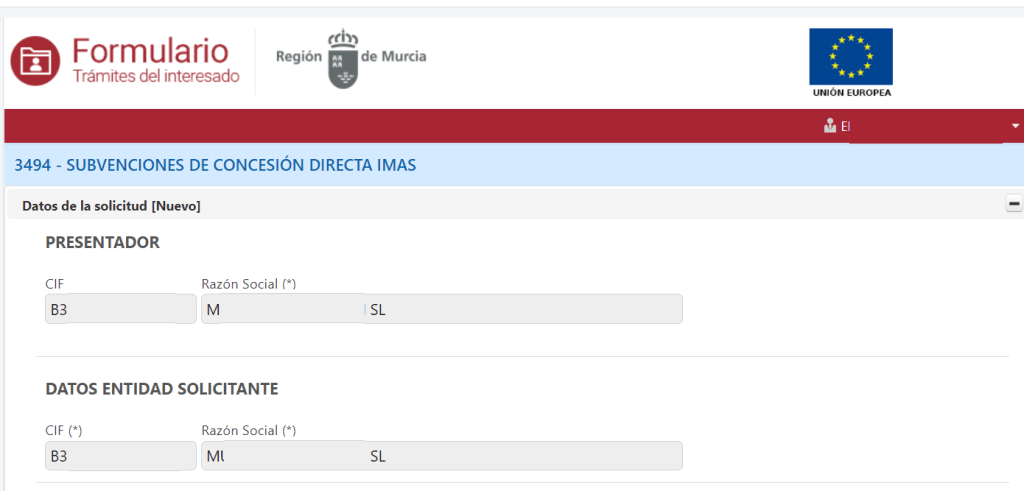The height and width of the screenshot is (491, 1024).
Task: Focus Razón Social field under Datos Entidad Solicitante
Action: pos(441,456)
